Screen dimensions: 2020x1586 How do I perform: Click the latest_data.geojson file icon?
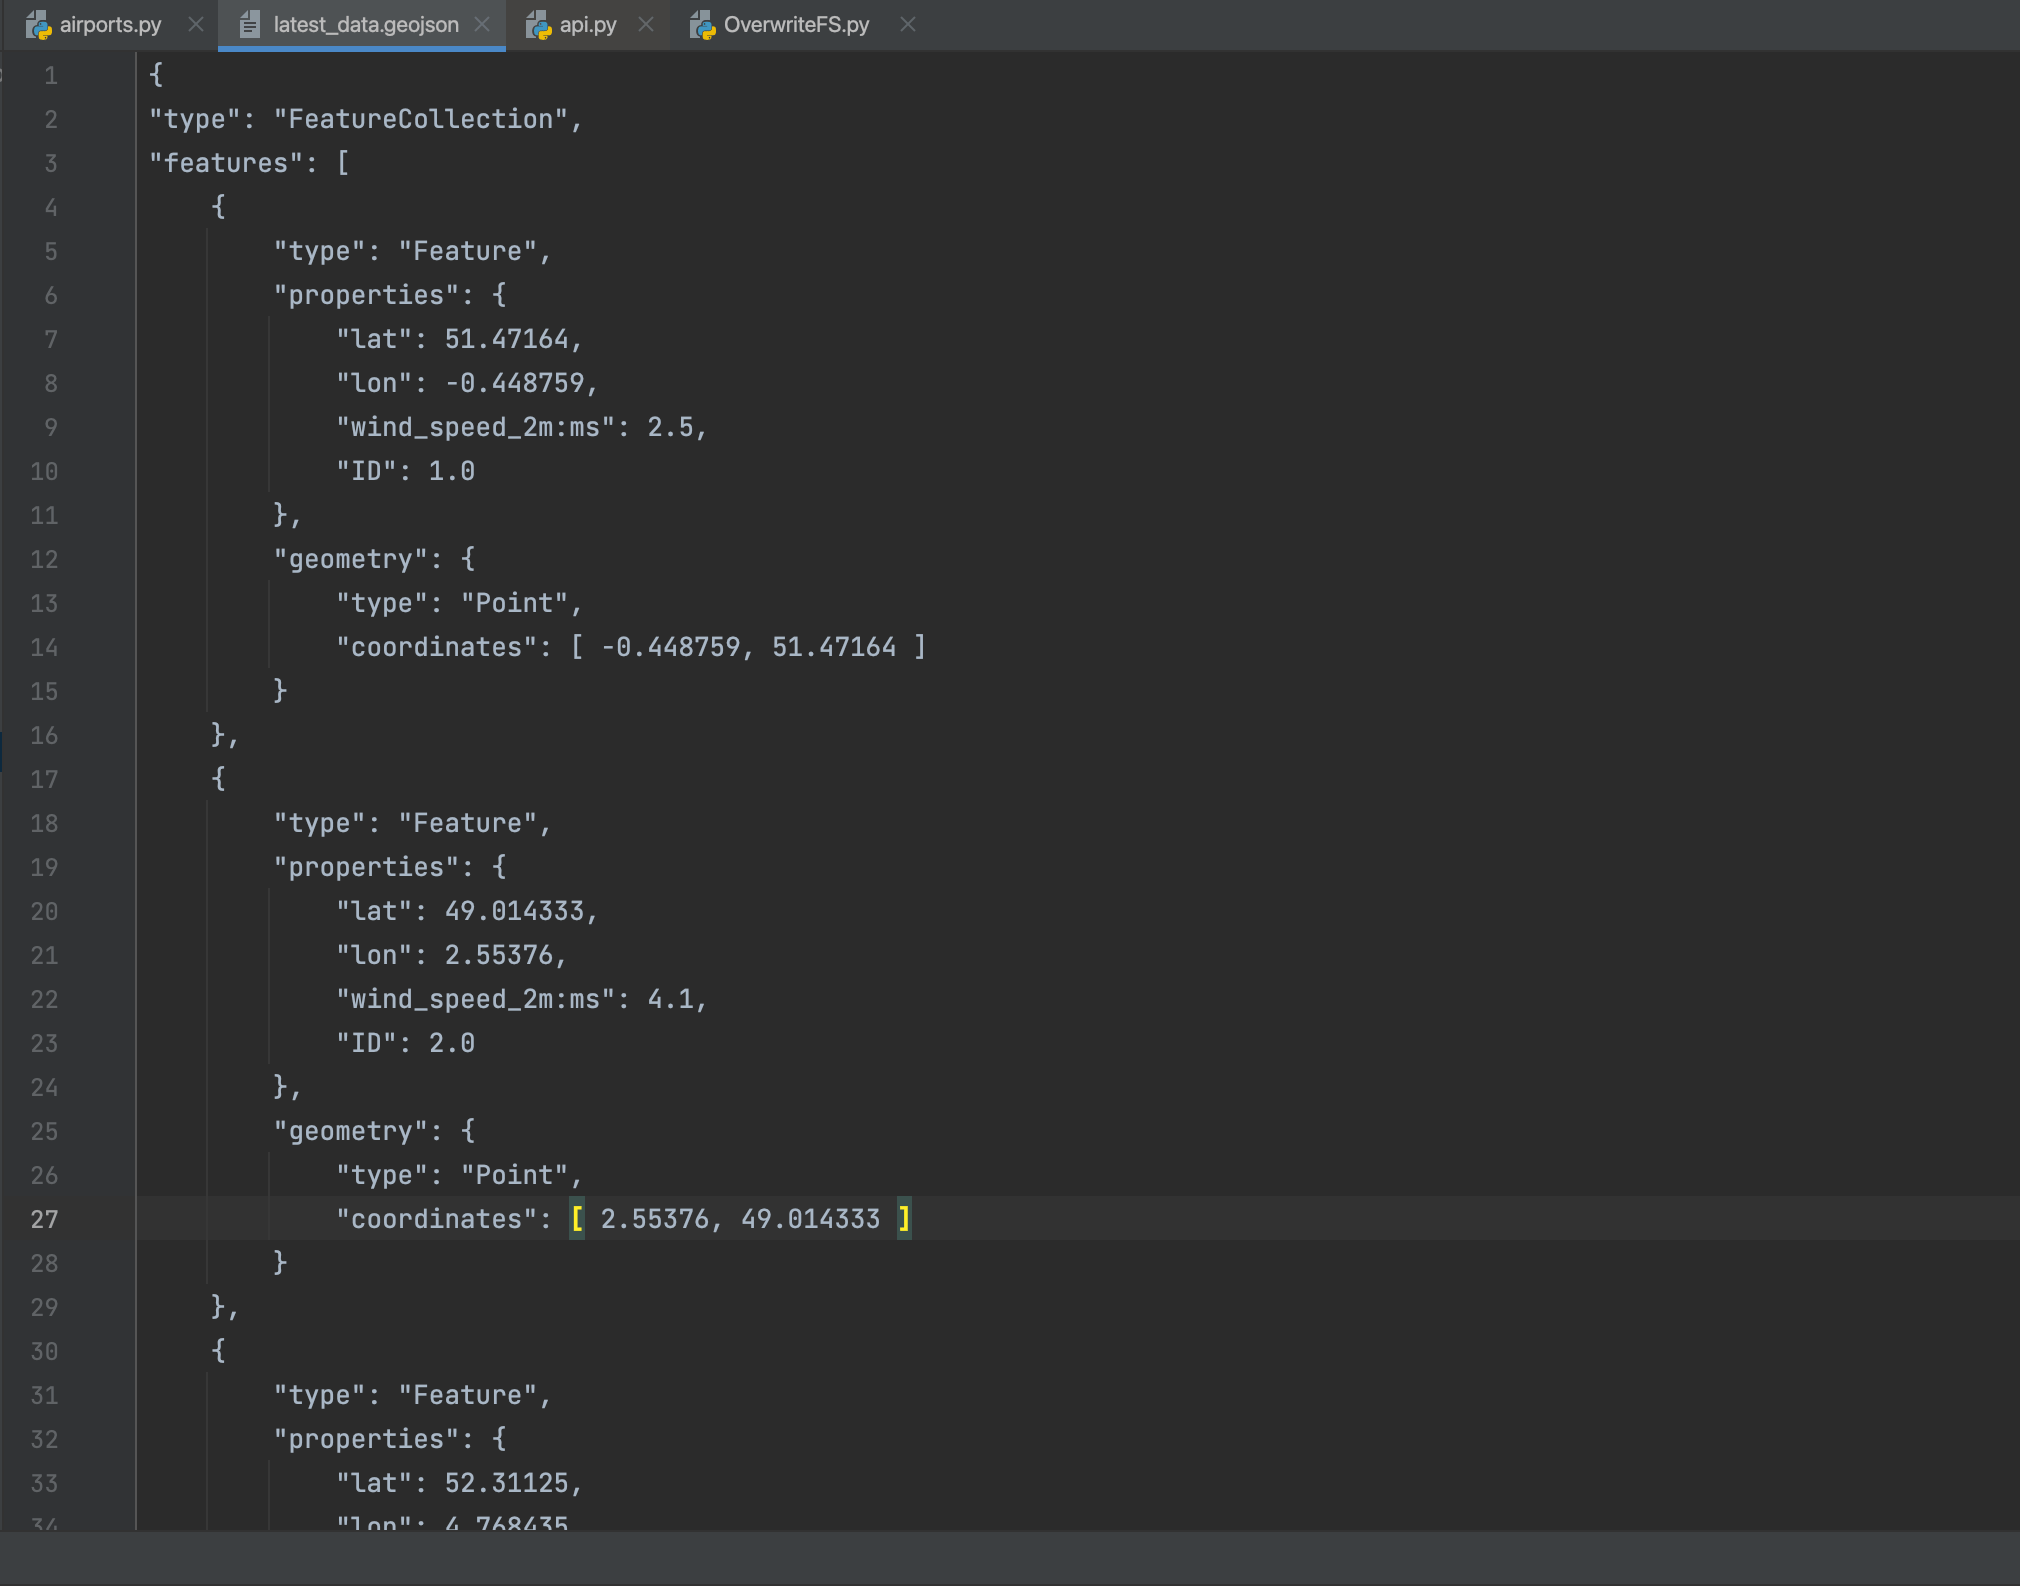pos(250,25)
